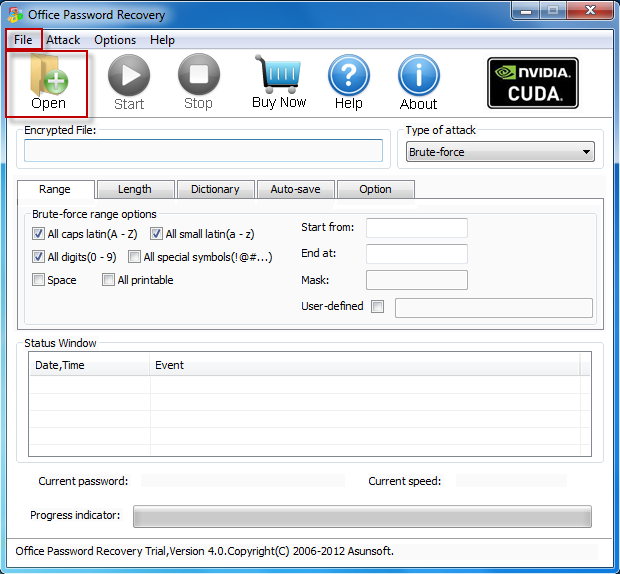Open the Options menu
Viewport: 620px width, 574px height.
pos(115,40)
